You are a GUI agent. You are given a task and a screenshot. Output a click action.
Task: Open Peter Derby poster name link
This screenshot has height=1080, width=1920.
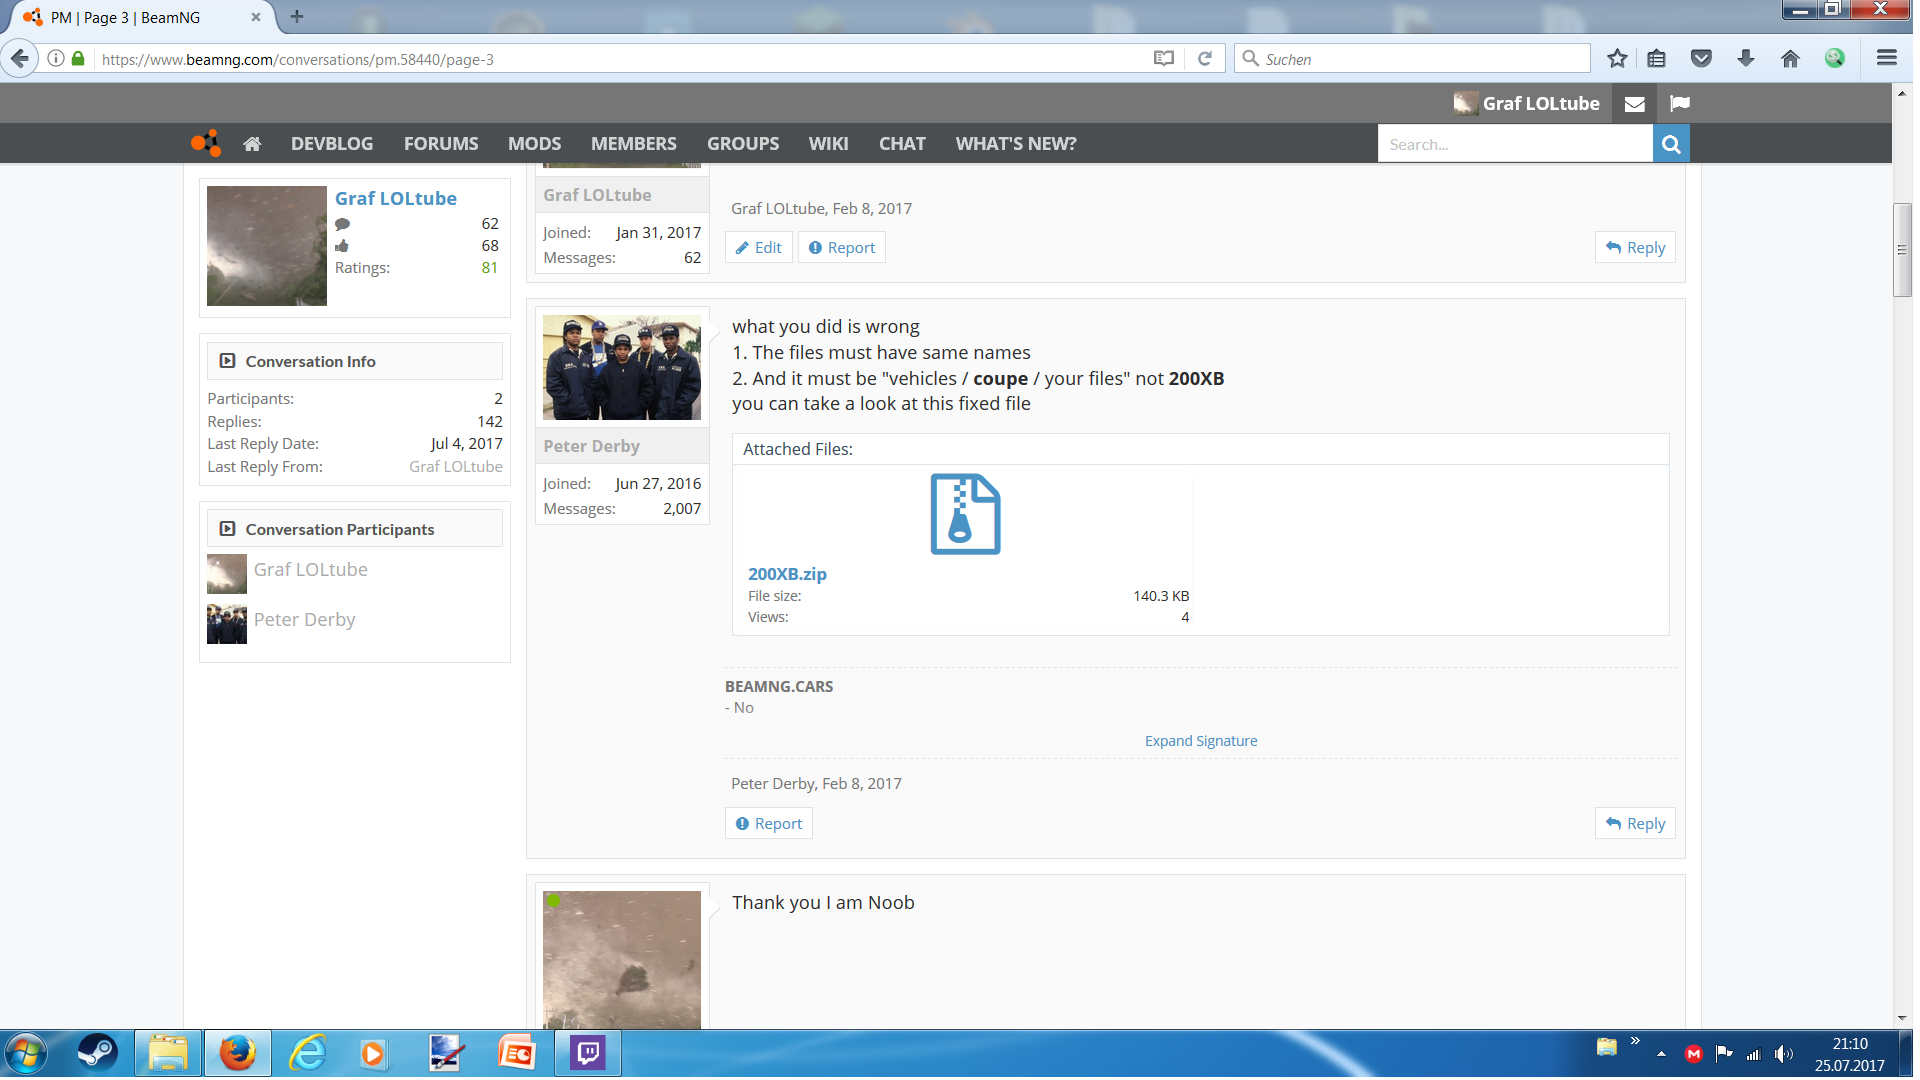(591, 446)
